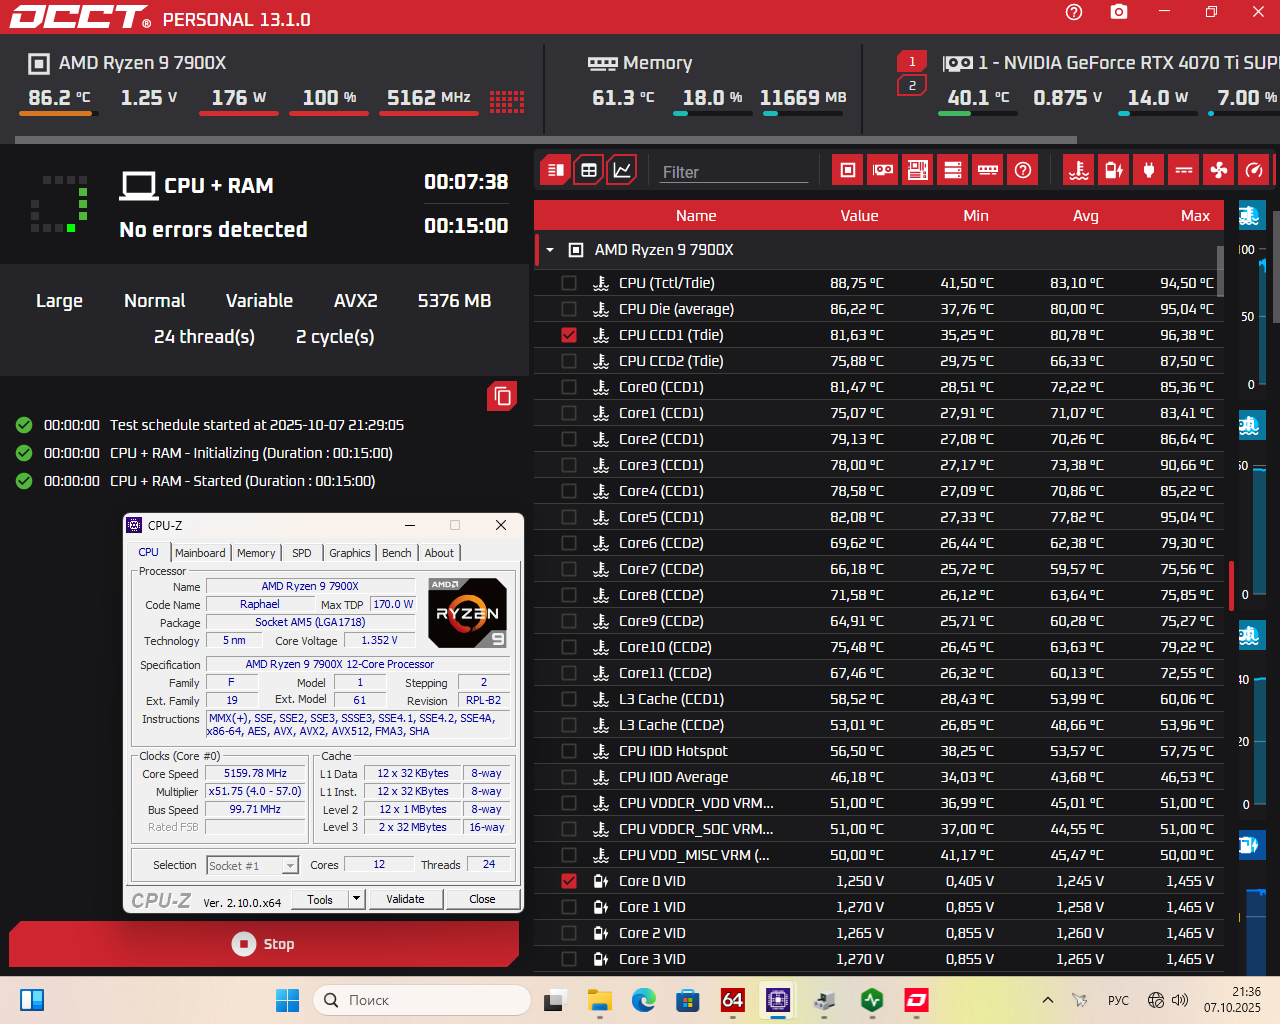The image size is (1280, 1024).
Task: Select GPU number 1 badge
Action: coord(912,61)
